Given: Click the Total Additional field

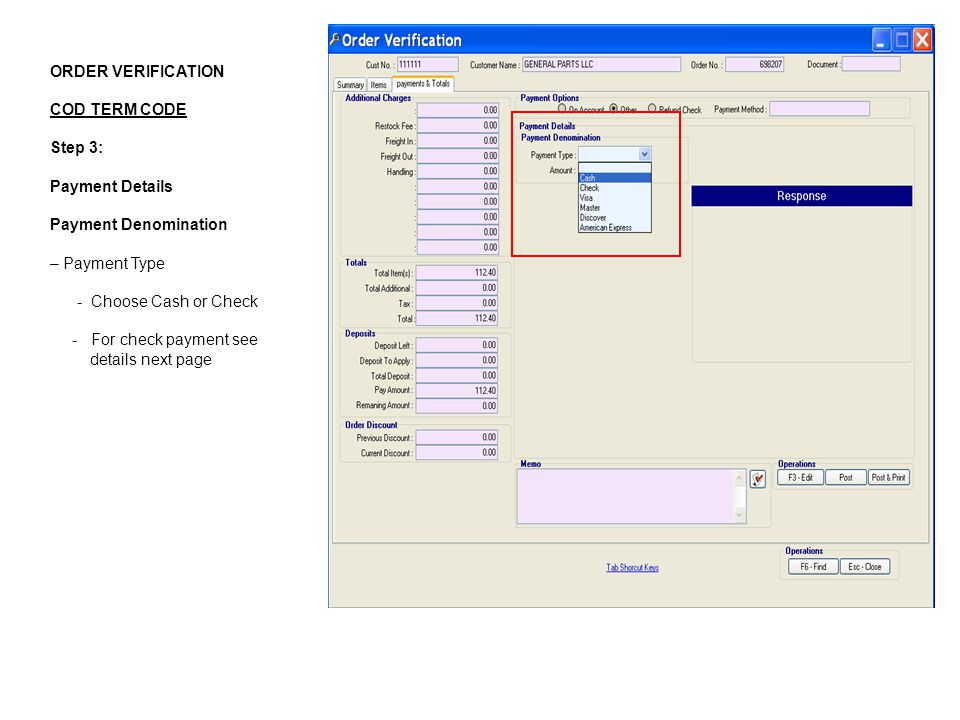Looking at the screenshot, I should coord(457,288).
